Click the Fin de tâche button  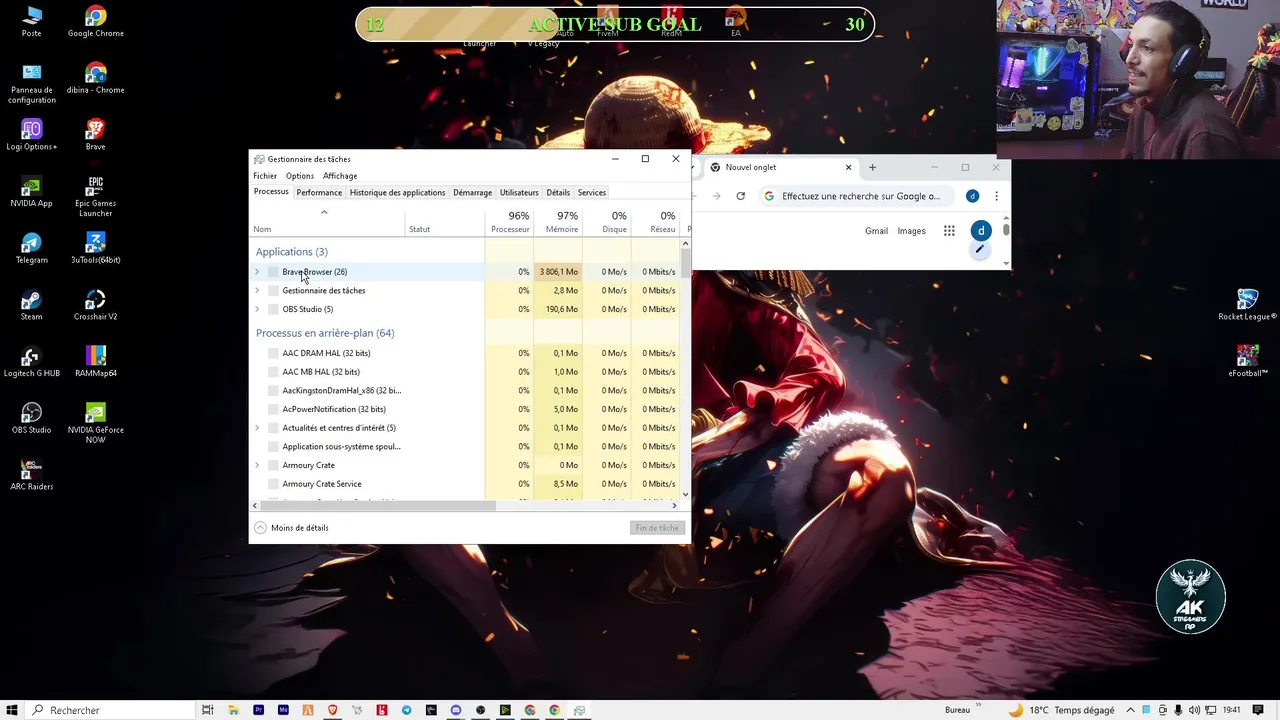[x=657, y=528]
